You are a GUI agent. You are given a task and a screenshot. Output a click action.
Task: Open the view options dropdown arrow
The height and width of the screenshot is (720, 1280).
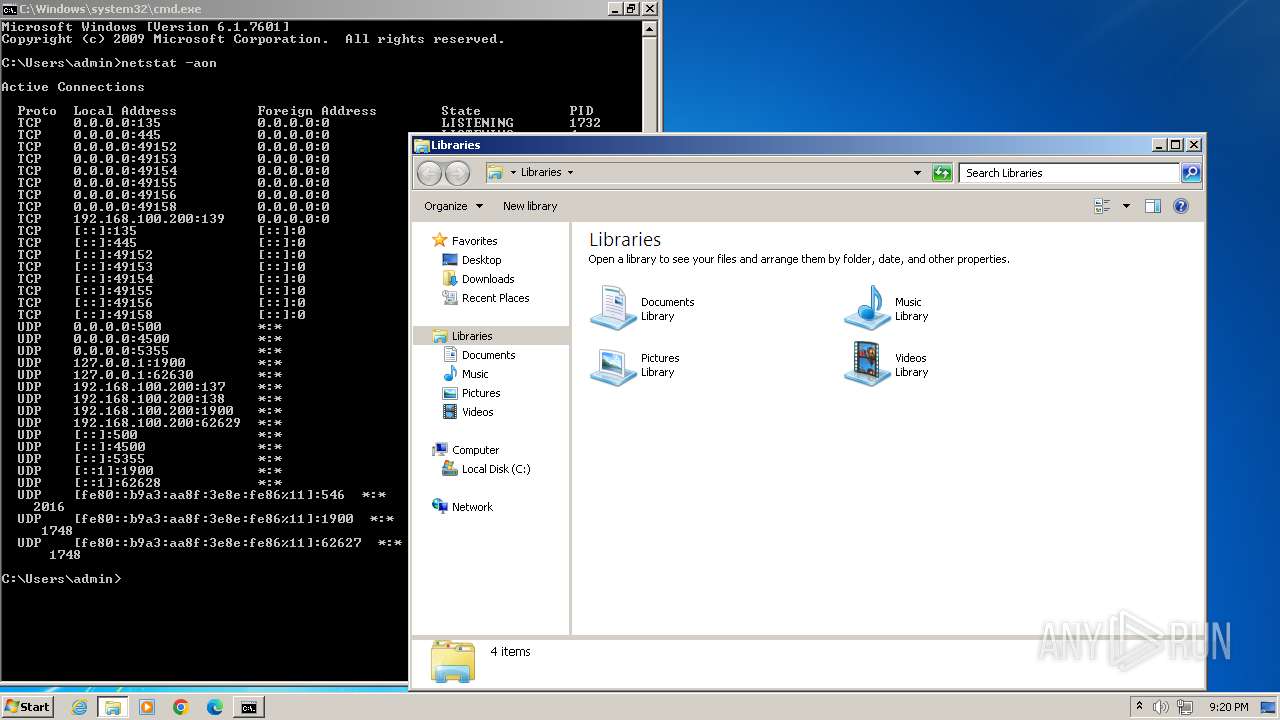[1126, 206]
